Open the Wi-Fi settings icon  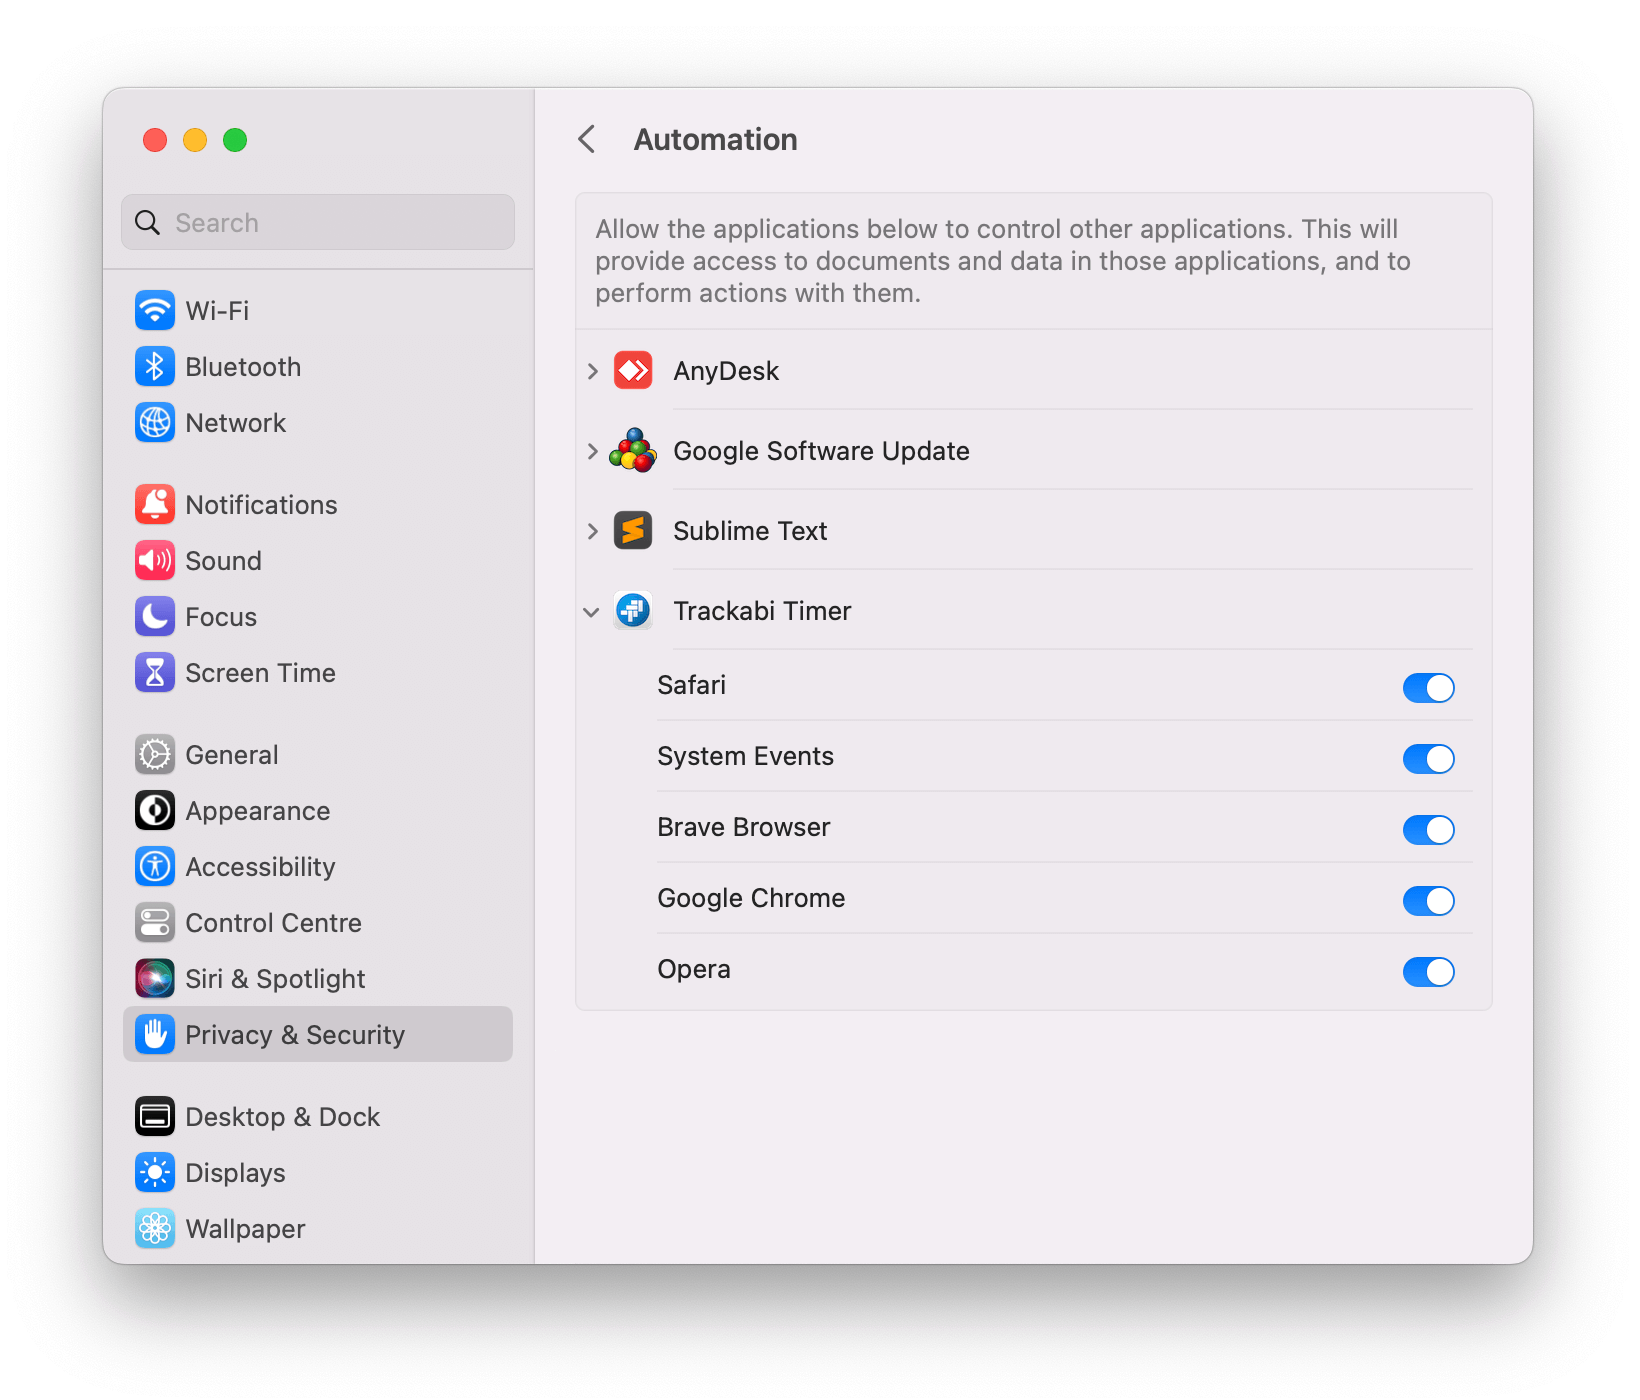pos(155,310)
